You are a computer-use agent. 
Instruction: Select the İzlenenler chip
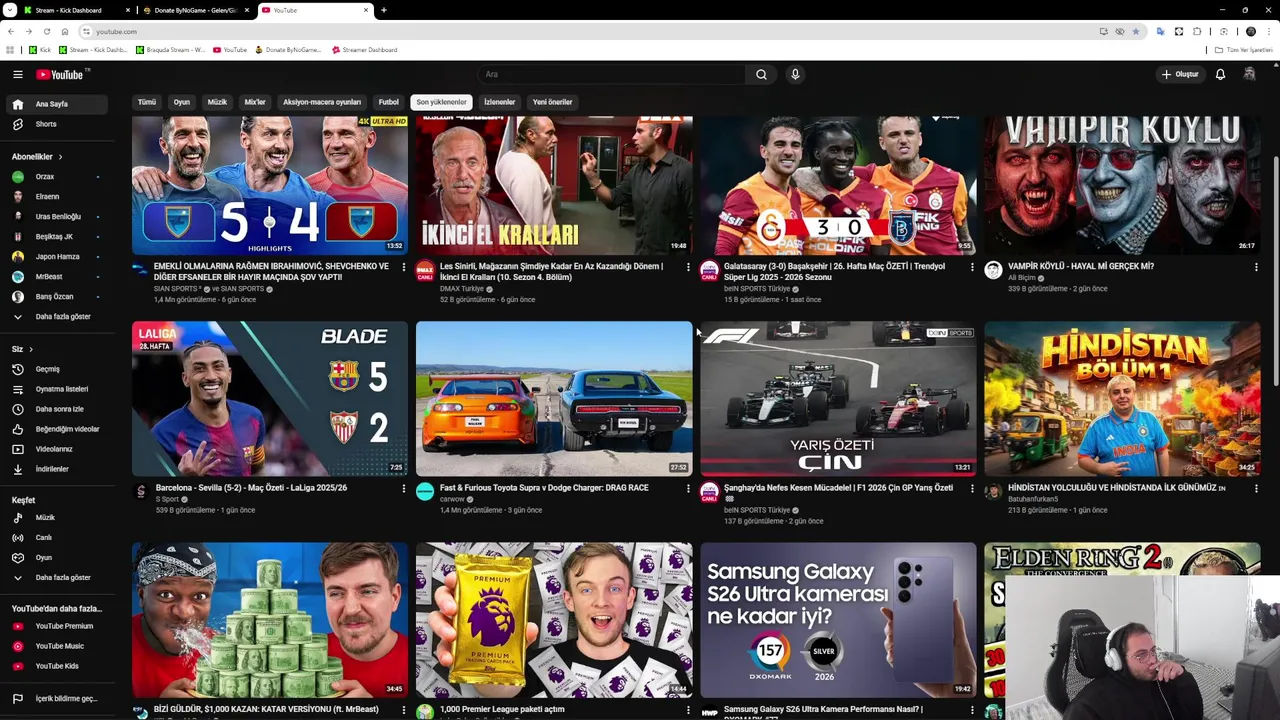pos(499,102)
